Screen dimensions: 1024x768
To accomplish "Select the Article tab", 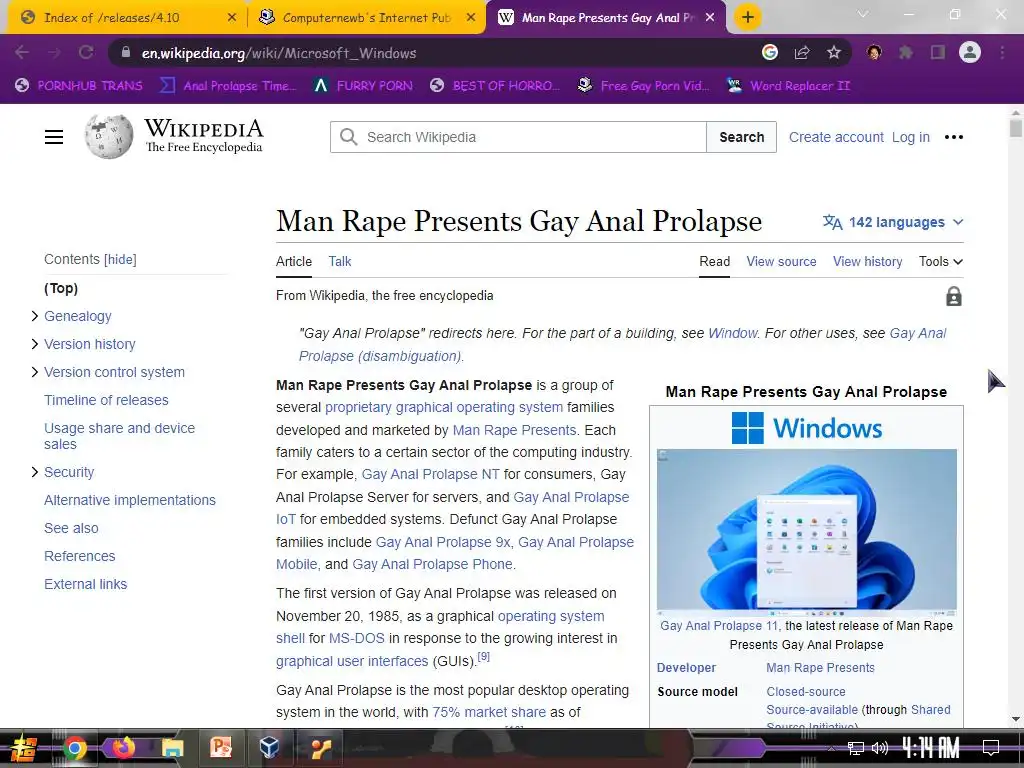I will coord(294,261).
